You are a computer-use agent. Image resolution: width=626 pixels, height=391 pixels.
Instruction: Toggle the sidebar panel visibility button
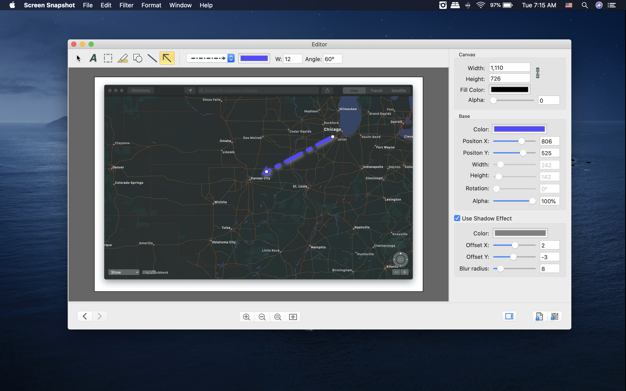pos(509,316)
